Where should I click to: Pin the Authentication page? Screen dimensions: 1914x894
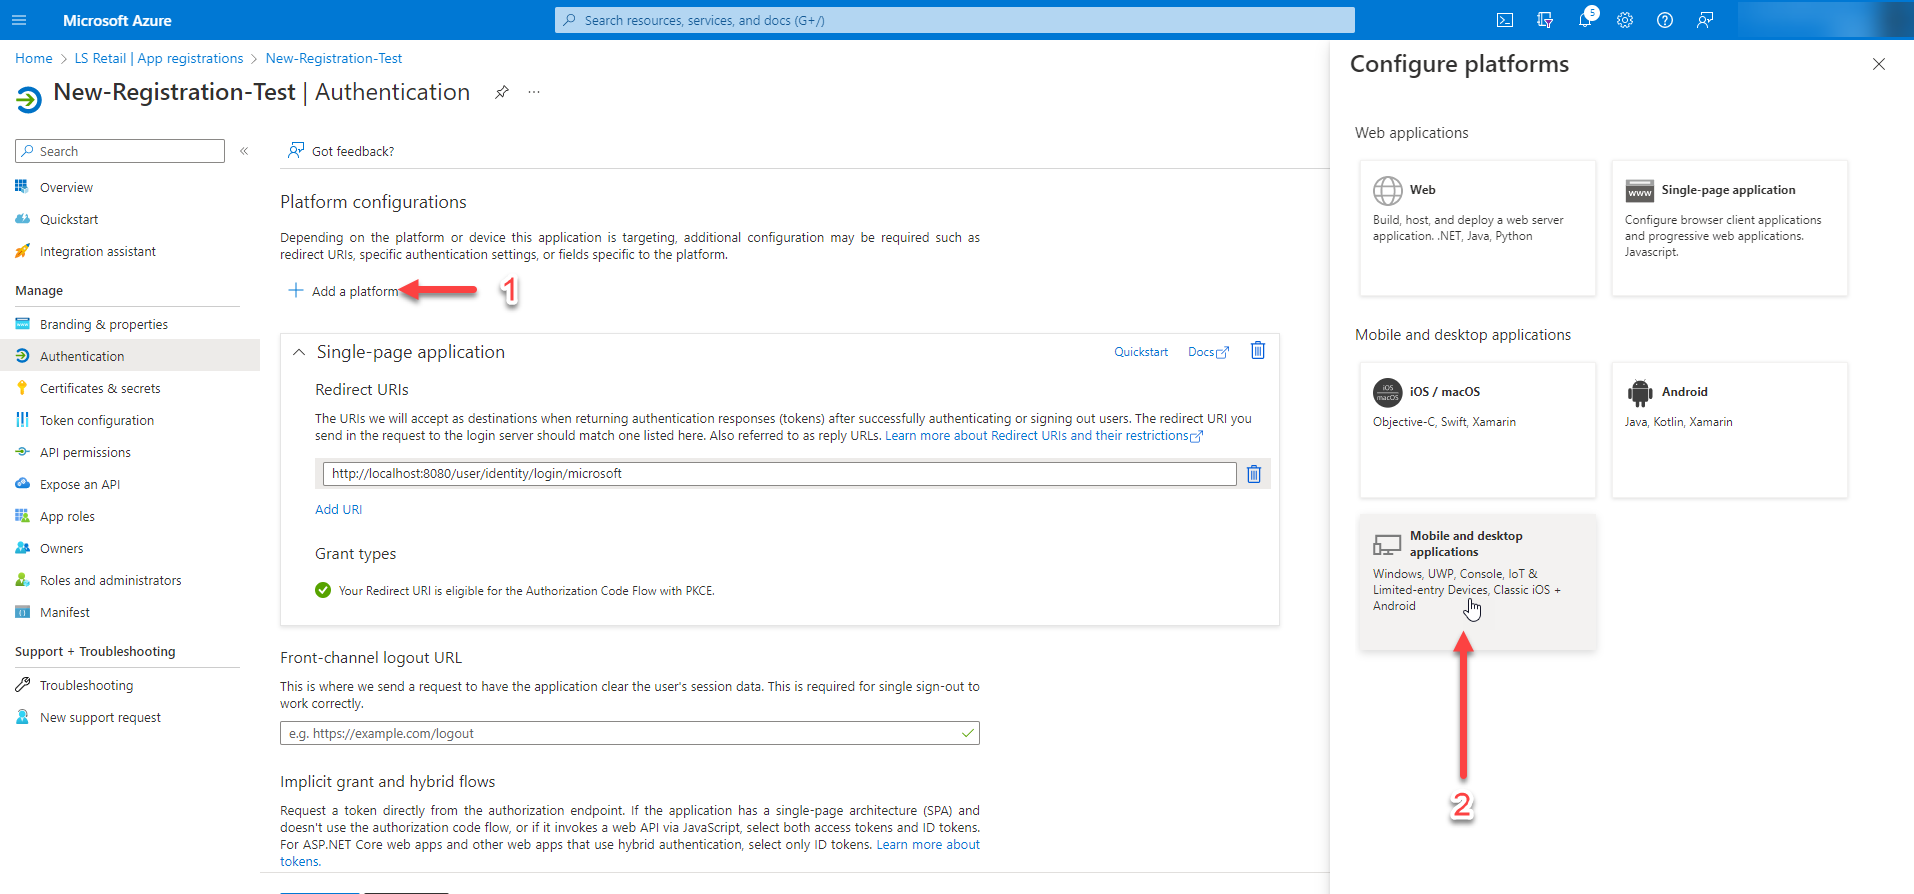click(x=502, y=92)
